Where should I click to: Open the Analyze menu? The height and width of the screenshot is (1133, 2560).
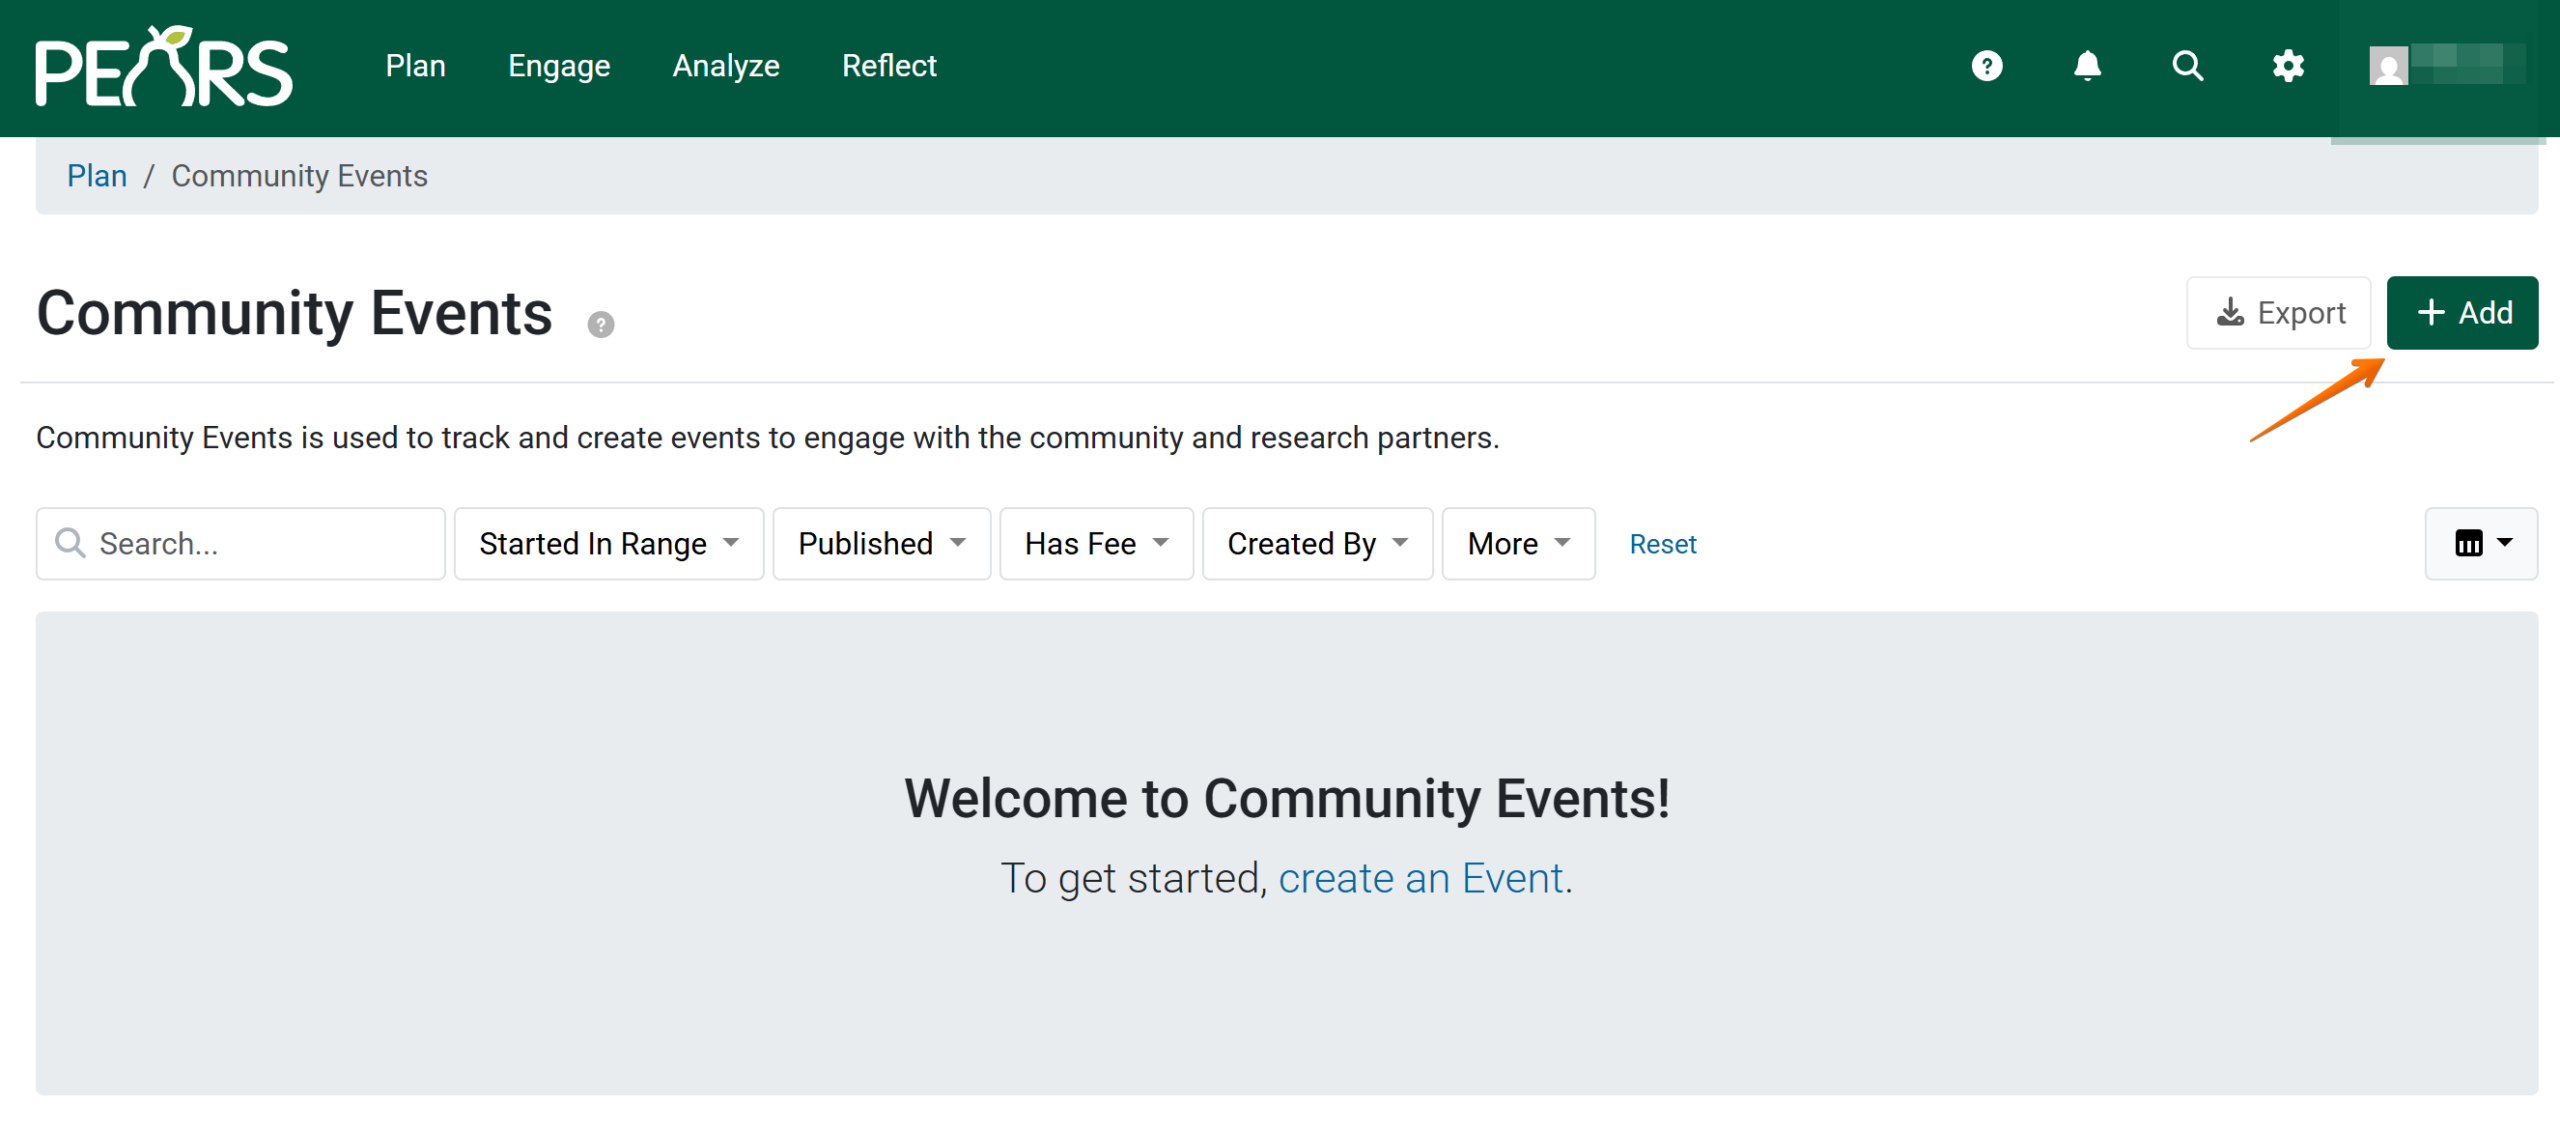[x=725, y=66]
